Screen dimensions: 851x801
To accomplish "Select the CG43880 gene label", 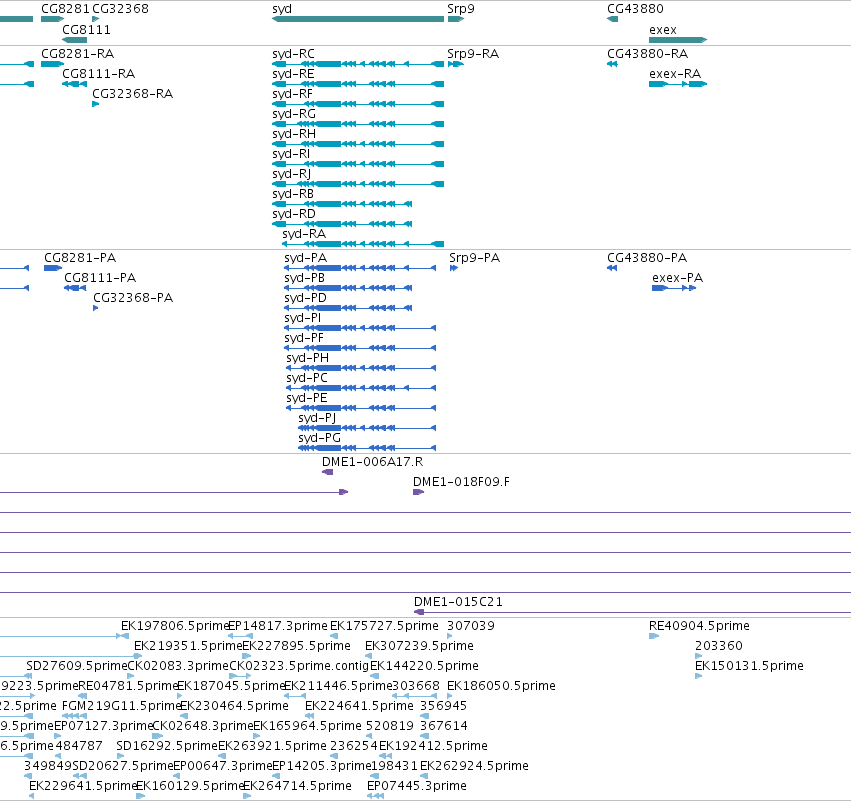I will (635, 9).
